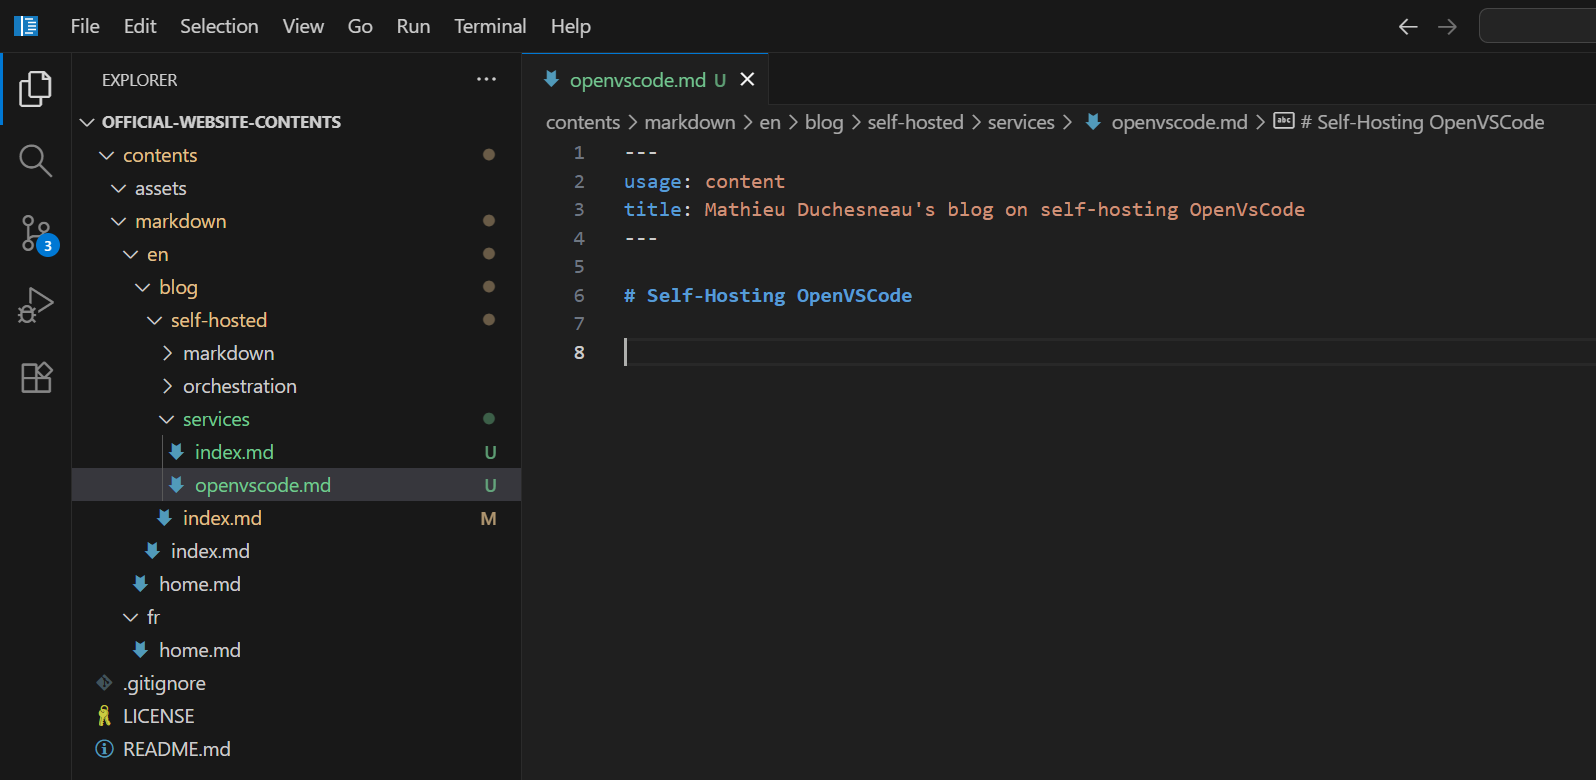Click breadcrumb segment 'contents'
This screenshot has height=780, width=1596.
tap(583, 122)
